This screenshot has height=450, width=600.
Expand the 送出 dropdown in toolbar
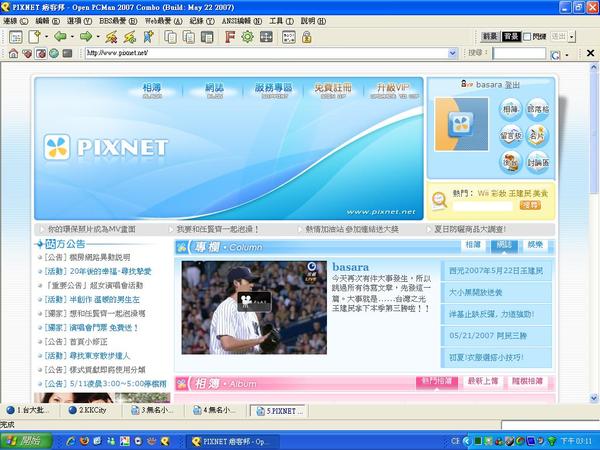[572, 37]
